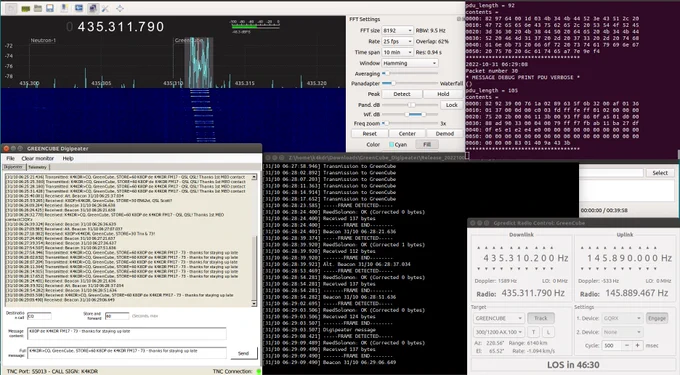Toggle the Lock button beside Pand. dB
This screenshot has height=375, width=680.
[451, 105]
